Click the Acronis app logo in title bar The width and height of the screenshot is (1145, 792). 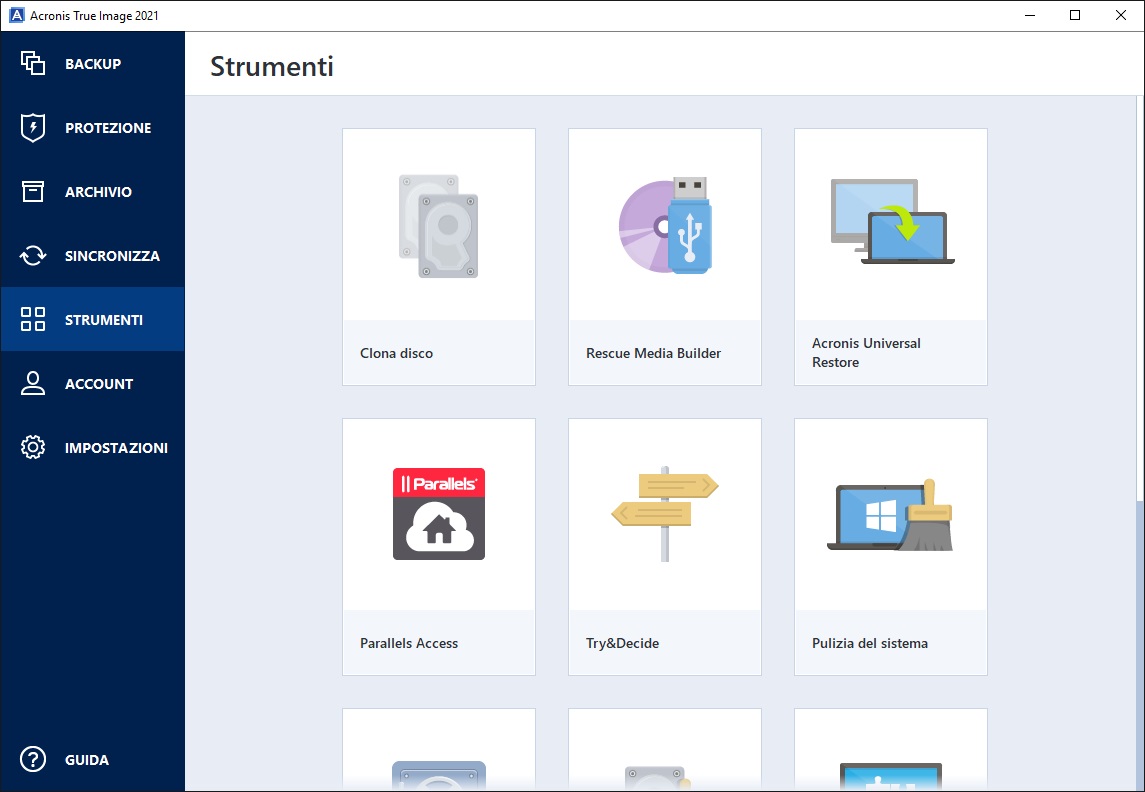(x=16, y=15)
